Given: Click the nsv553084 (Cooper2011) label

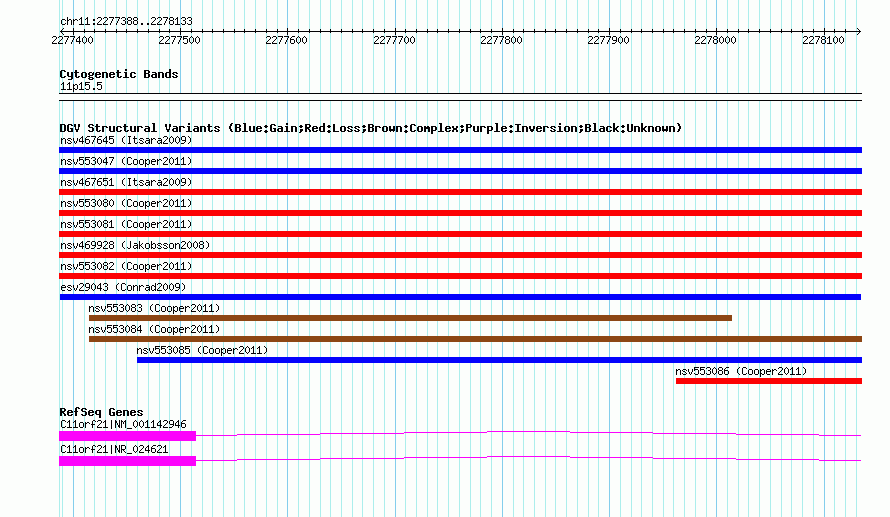Looking at the screenshot, I should (154, 329).
